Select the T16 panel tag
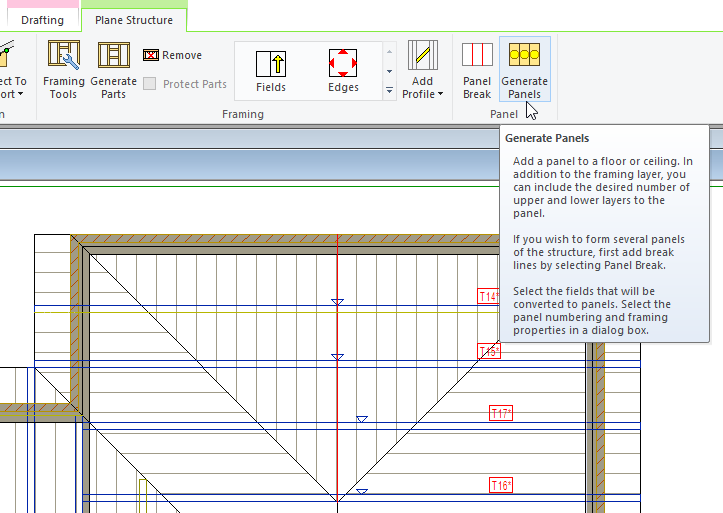 (500, 486)
